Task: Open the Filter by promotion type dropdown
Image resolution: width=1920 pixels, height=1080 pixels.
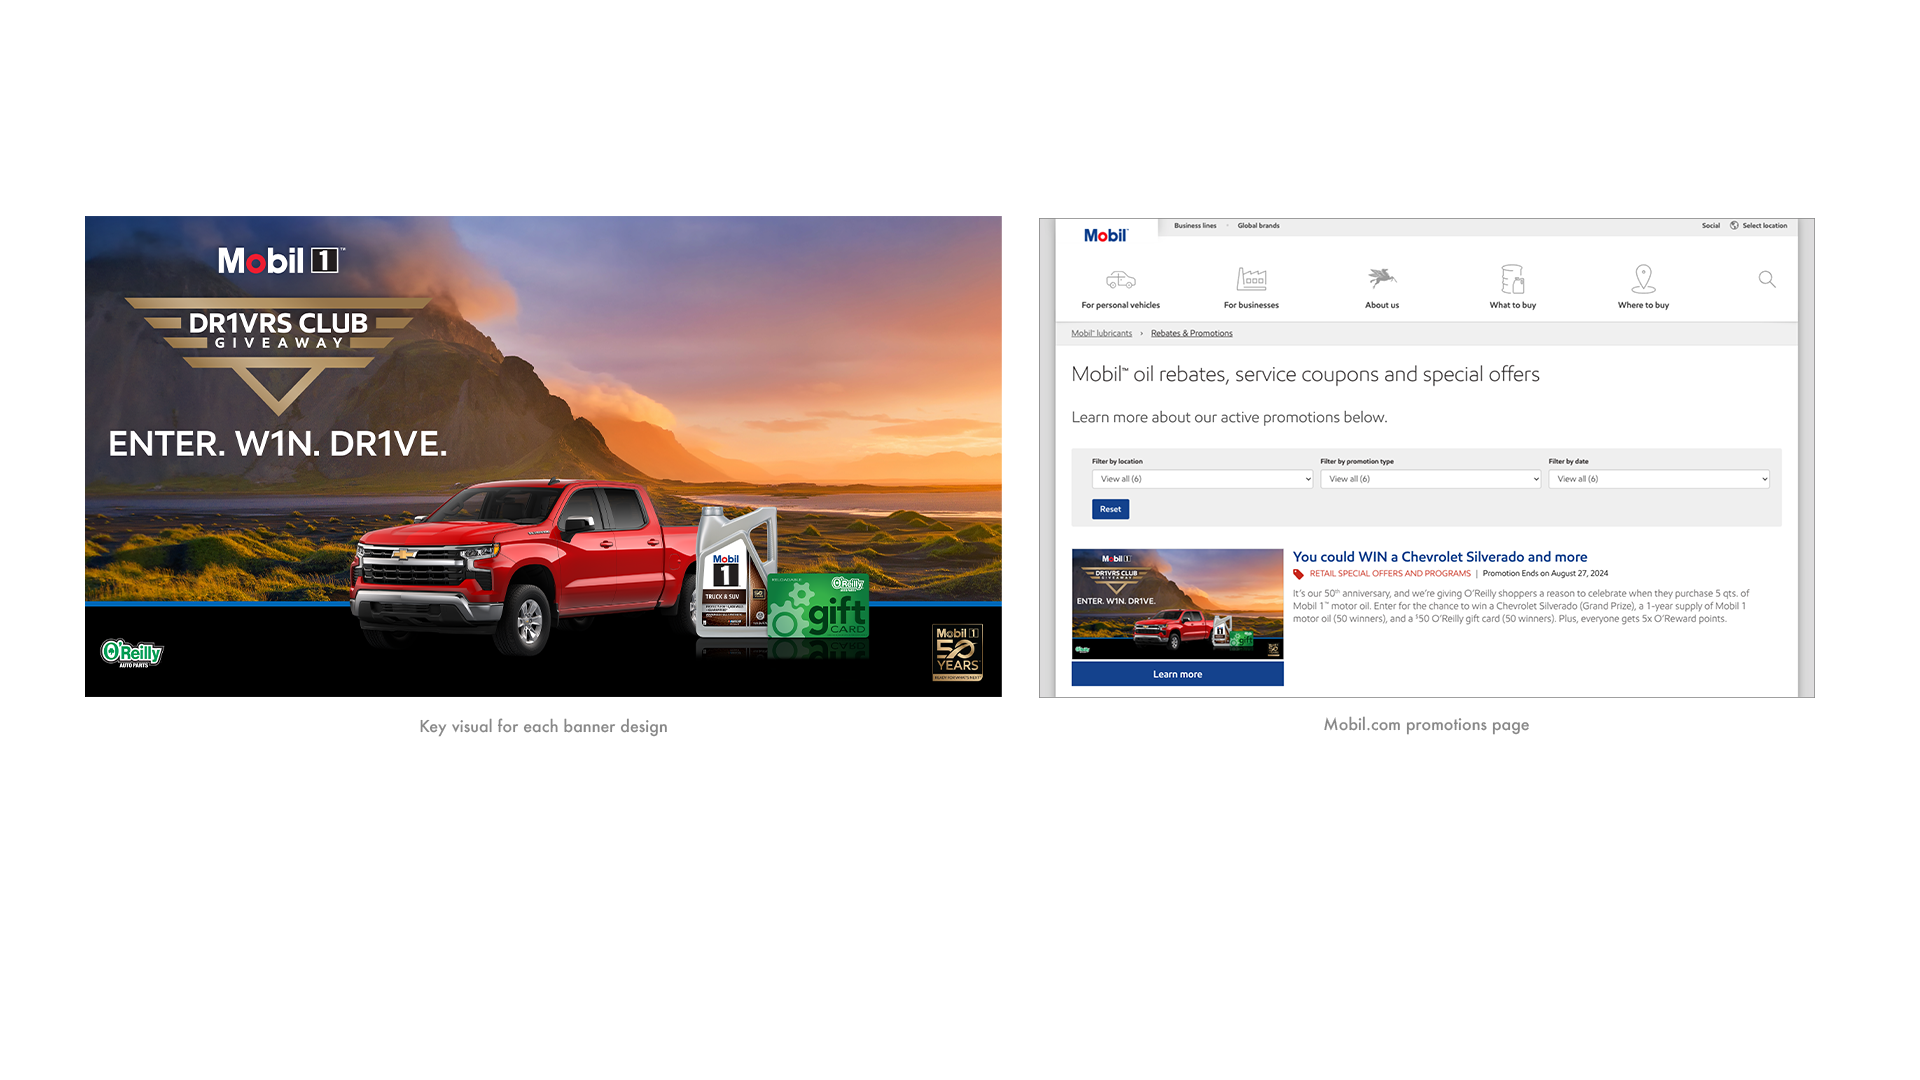Action: [x=1430, y=479]
